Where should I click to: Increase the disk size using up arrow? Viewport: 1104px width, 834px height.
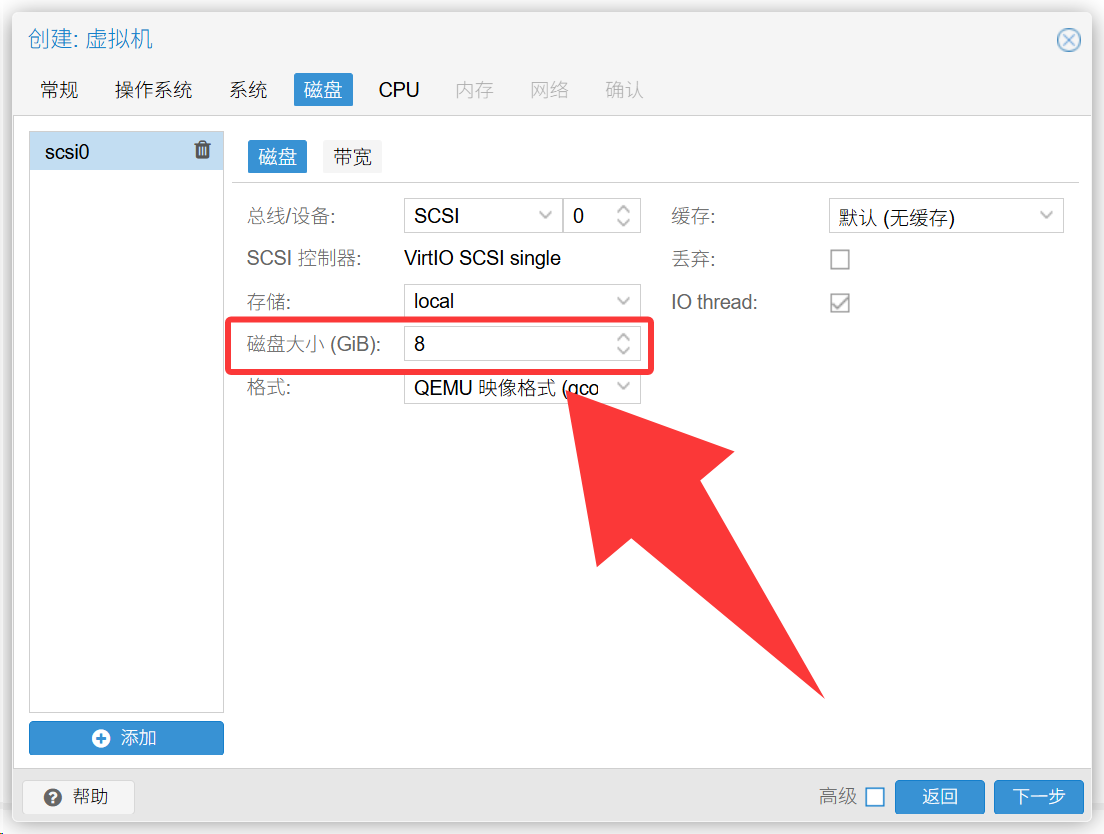(x=624, y=337)
